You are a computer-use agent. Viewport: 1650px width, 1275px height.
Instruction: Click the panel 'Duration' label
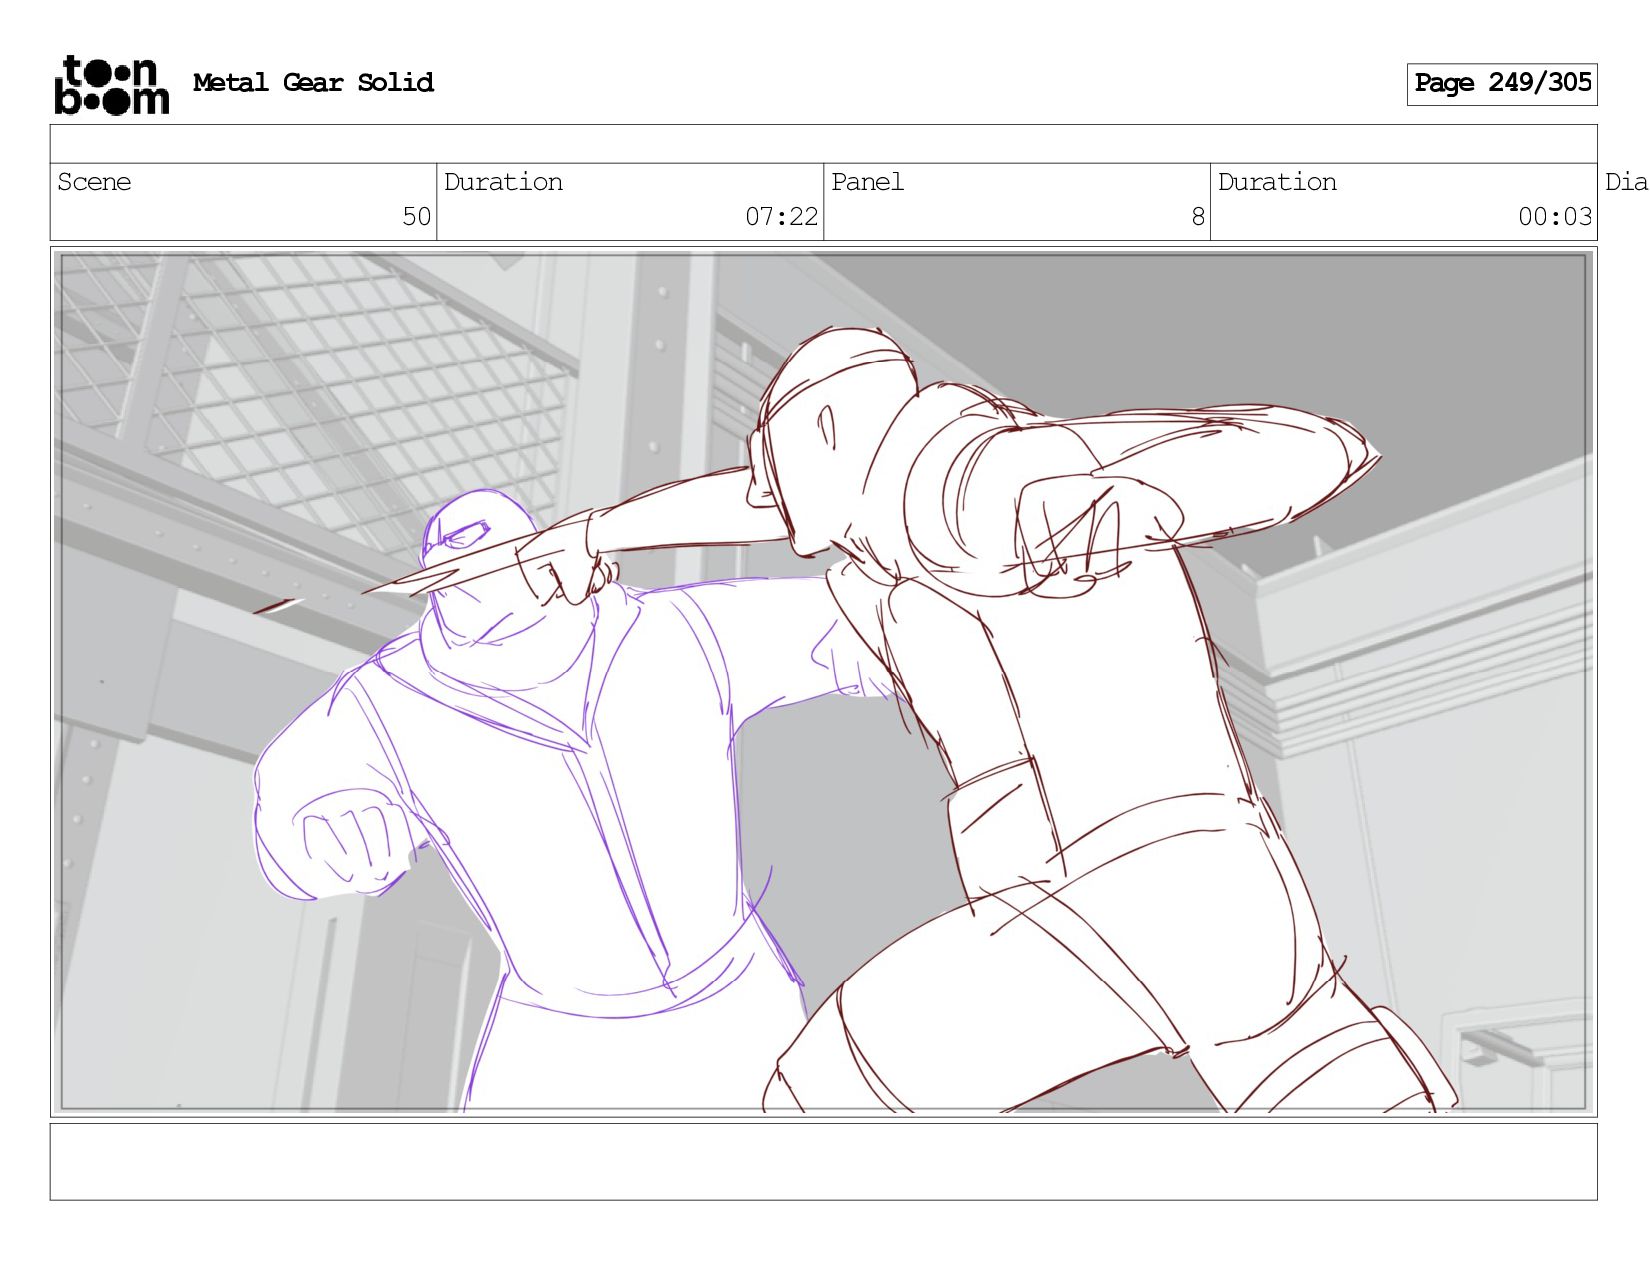tap(1277, 182)
